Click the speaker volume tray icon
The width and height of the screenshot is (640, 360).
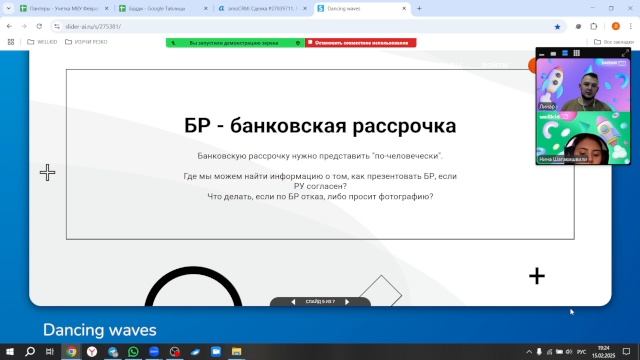569,352
